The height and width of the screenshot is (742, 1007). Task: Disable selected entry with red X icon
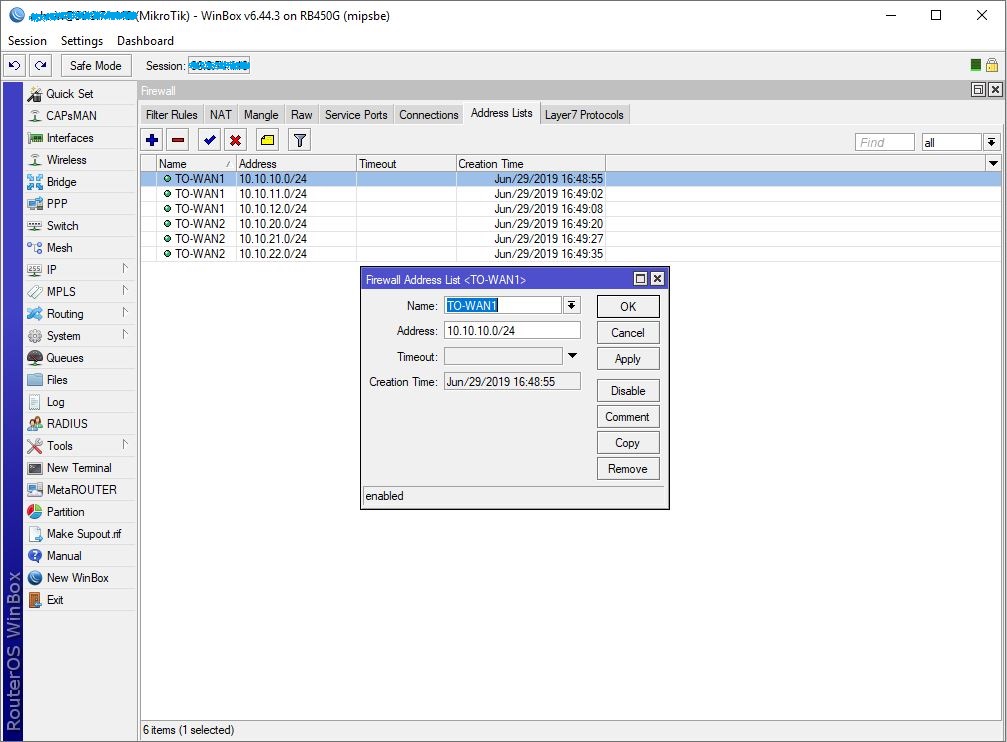click(236, 139)
